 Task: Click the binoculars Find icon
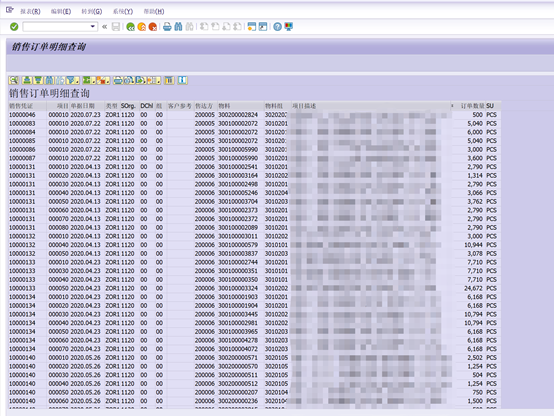coord(178,27)
